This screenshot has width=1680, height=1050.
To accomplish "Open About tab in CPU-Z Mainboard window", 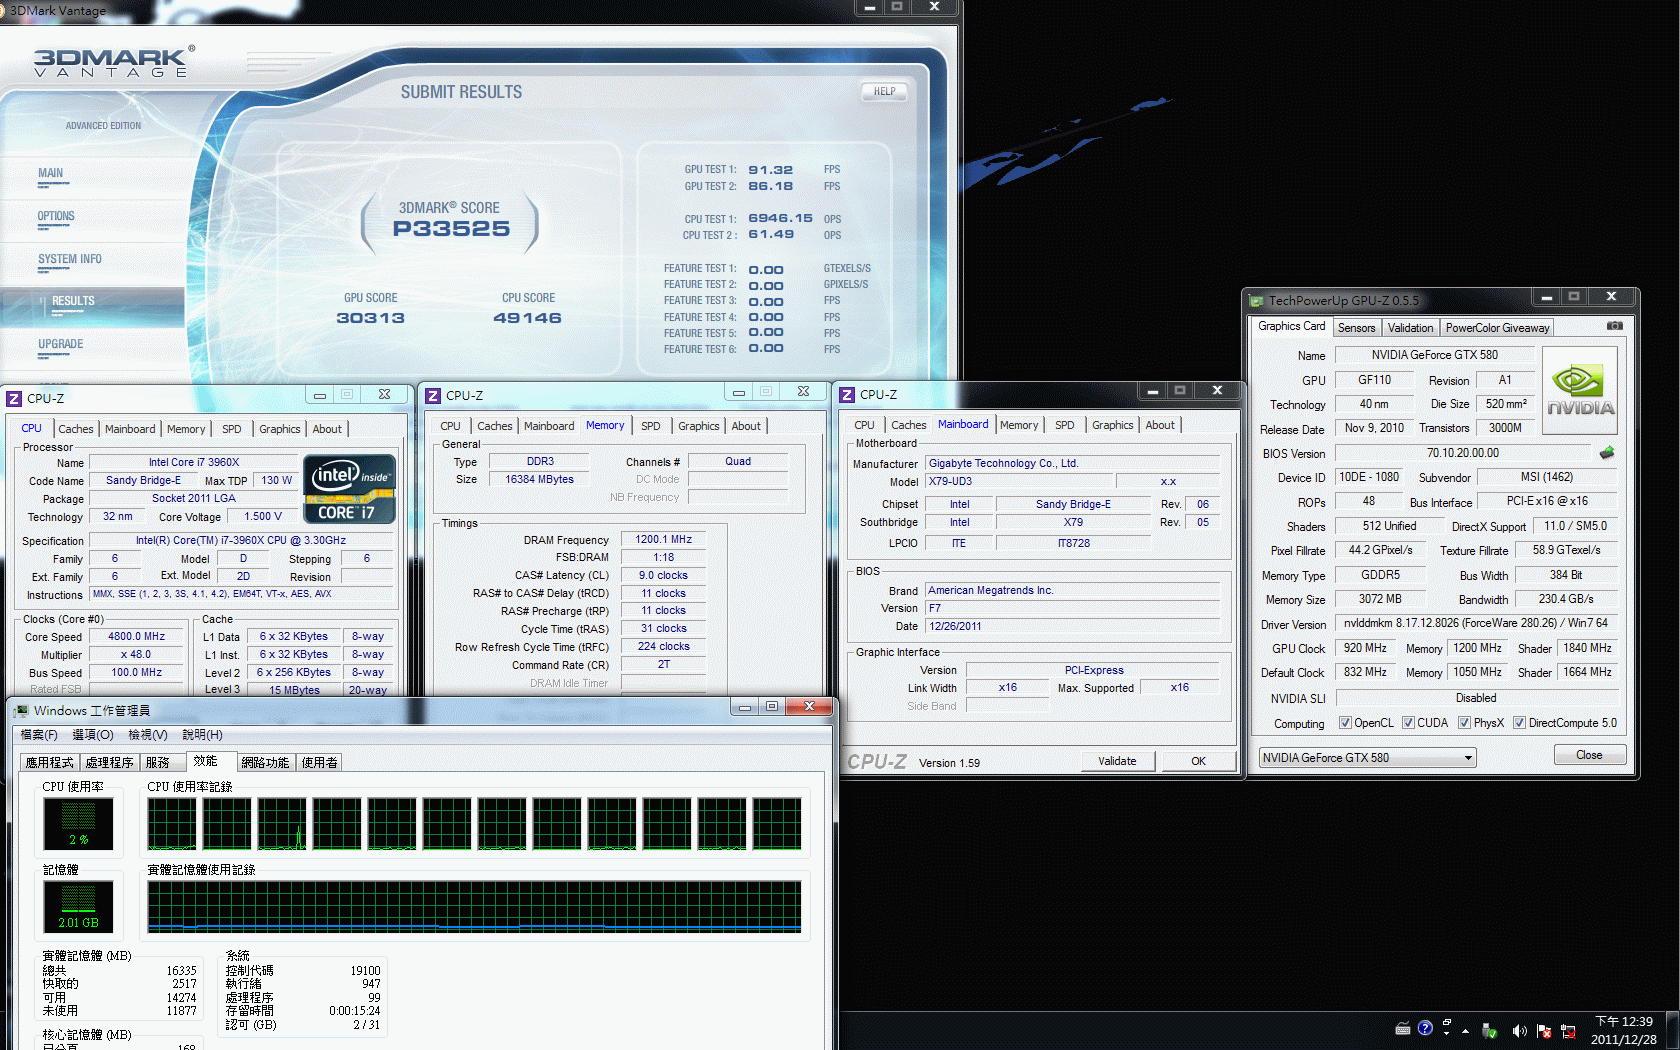I will (1160, 425).
